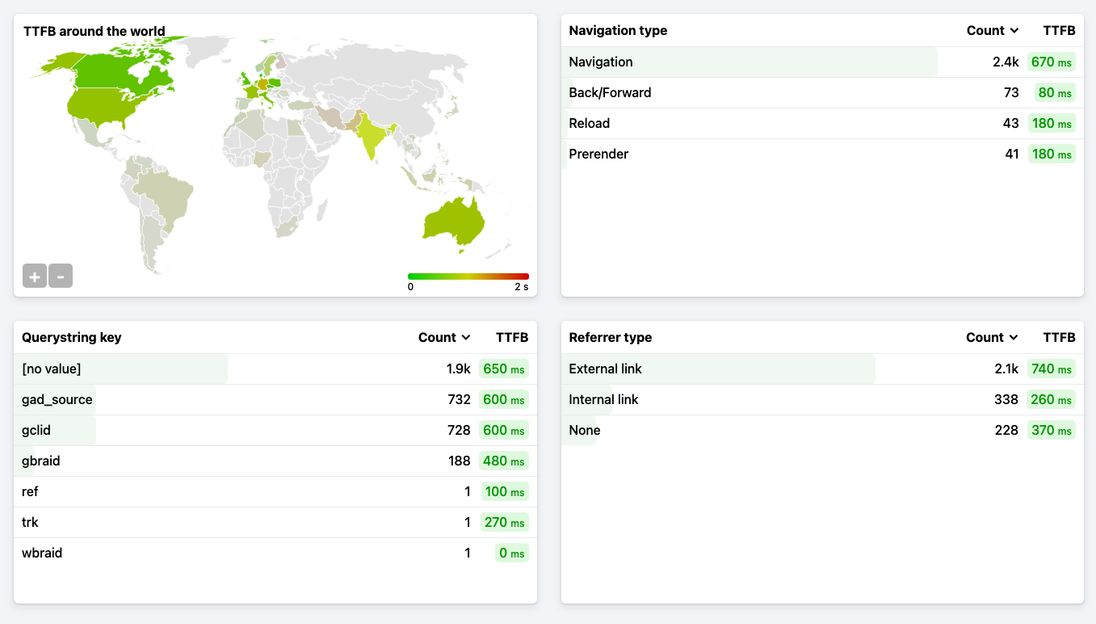The height and width of the screenshot is (624, 1096).
Task: Click the TTFB color scale legend
Action: coord(468,276)
